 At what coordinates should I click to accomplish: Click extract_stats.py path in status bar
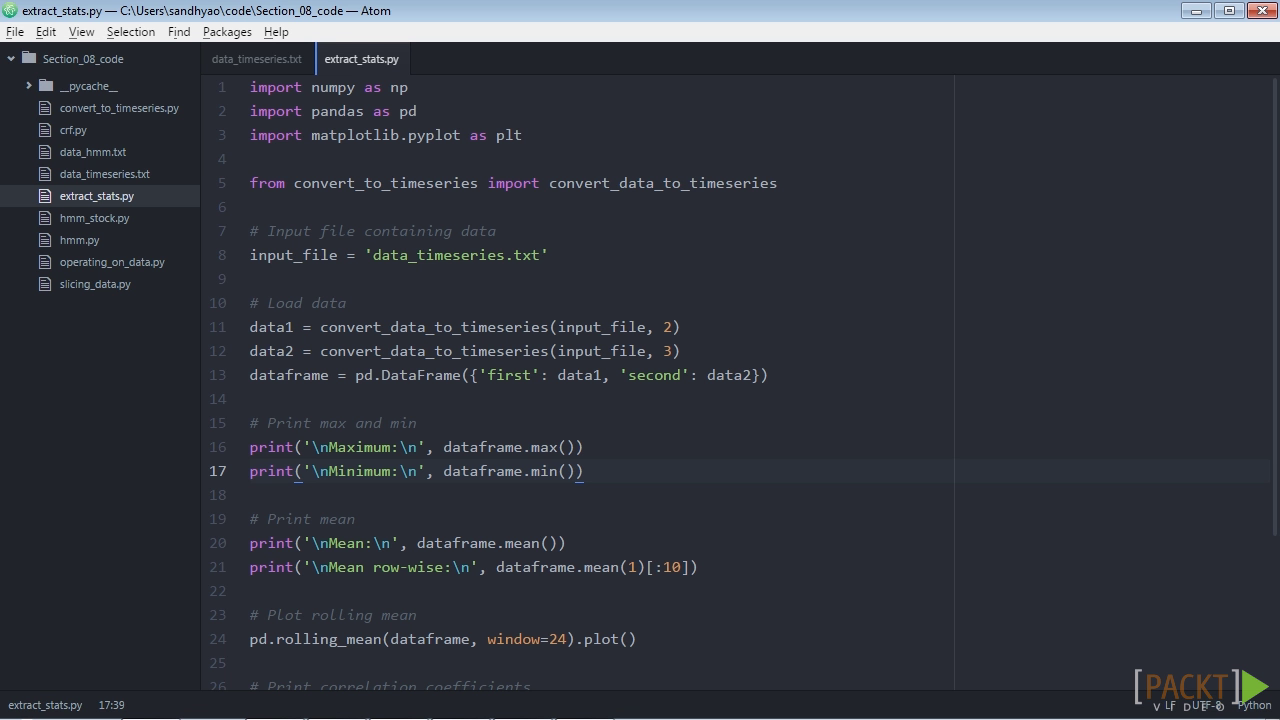45,705
